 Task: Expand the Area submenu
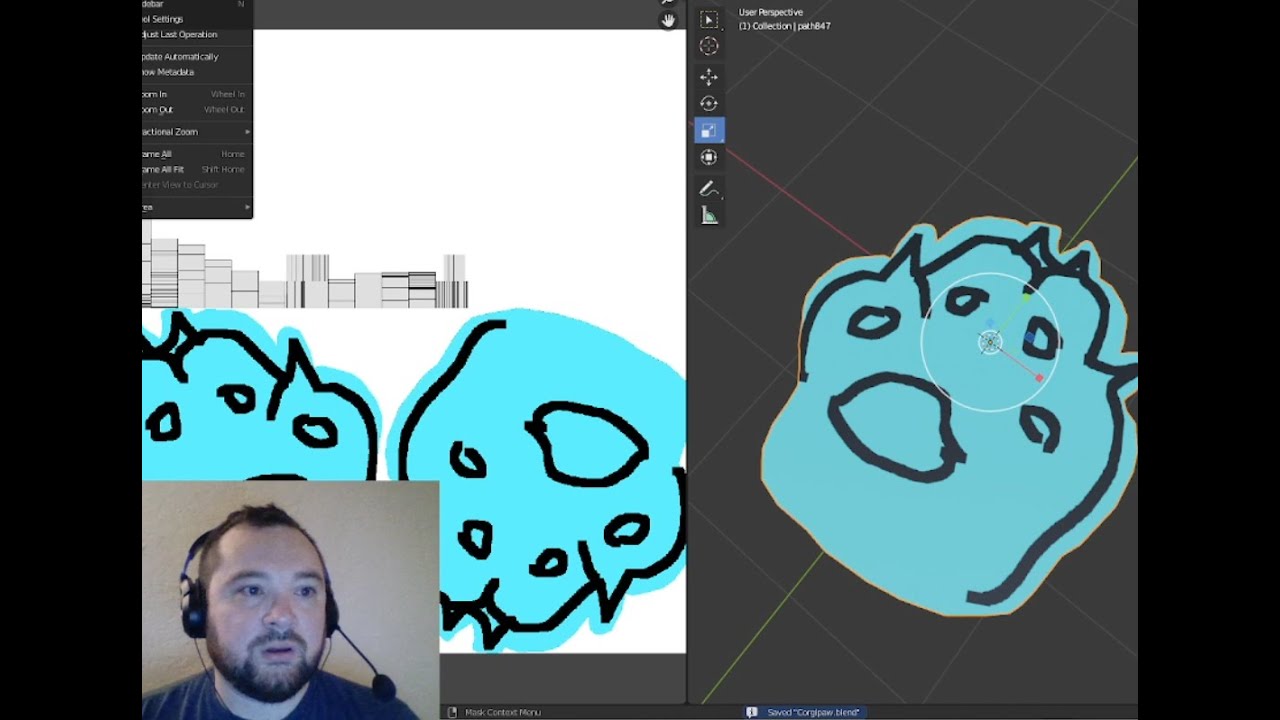coord(197,207)
